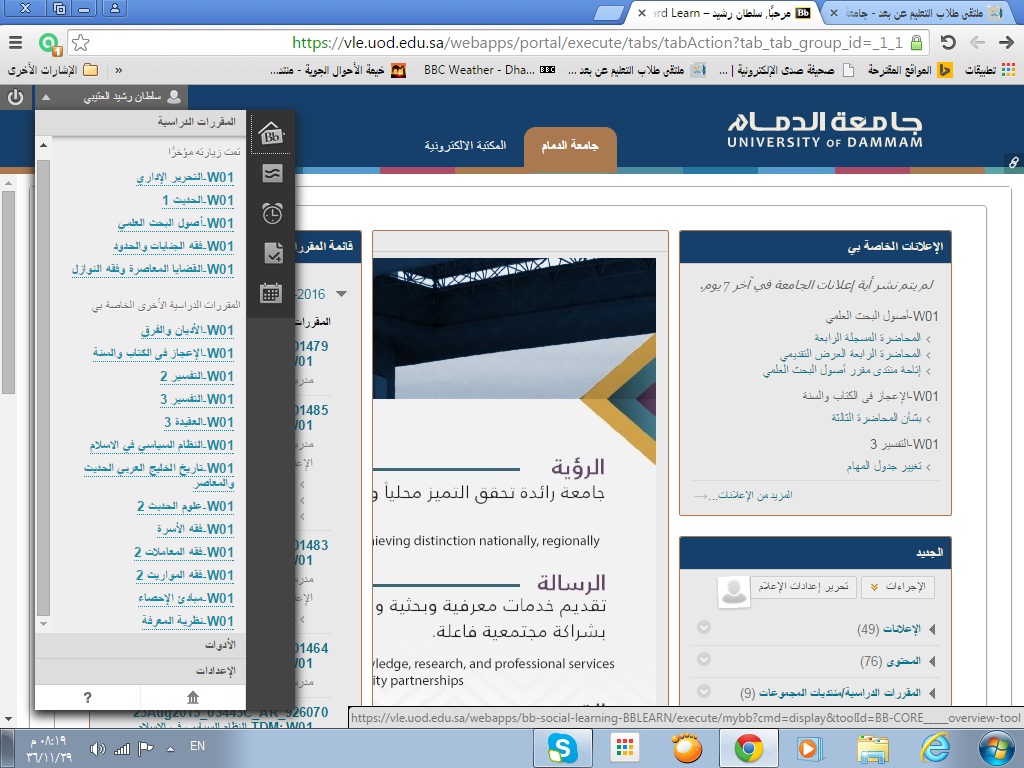Click the institution home icon at menu bottom
The image size is (1024, 768).
(193, 697)
